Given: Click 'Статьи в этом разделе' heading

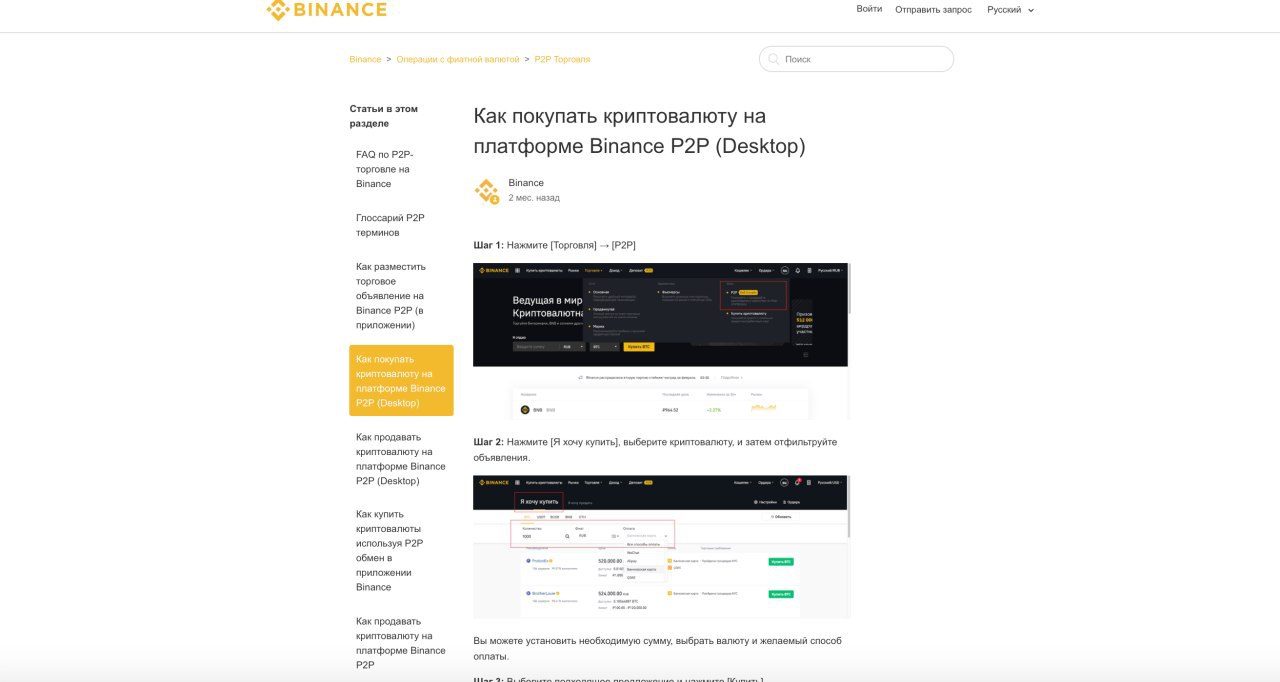Looking at the screenshot, I should [x=384, y=116].
